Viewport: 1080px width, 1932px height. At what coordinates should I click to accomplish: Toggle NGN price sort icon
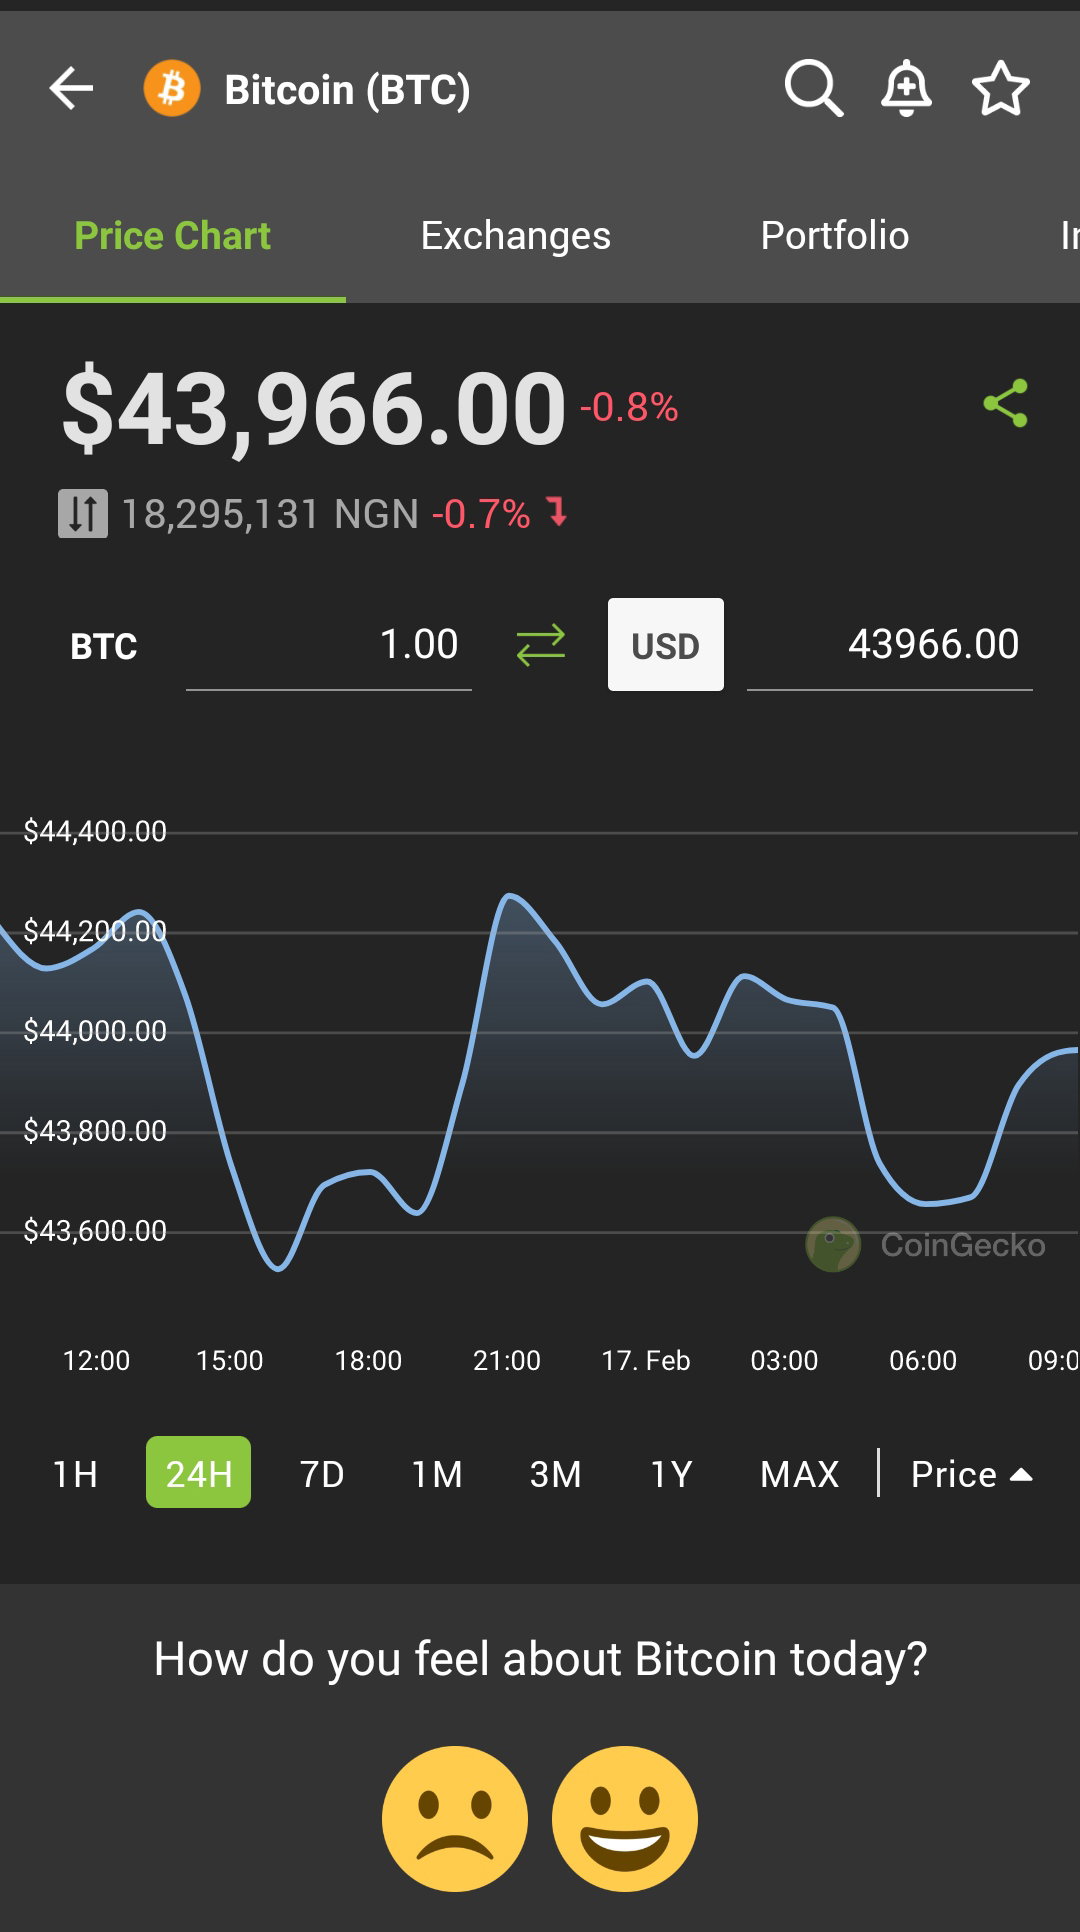[x=83, y=514]
